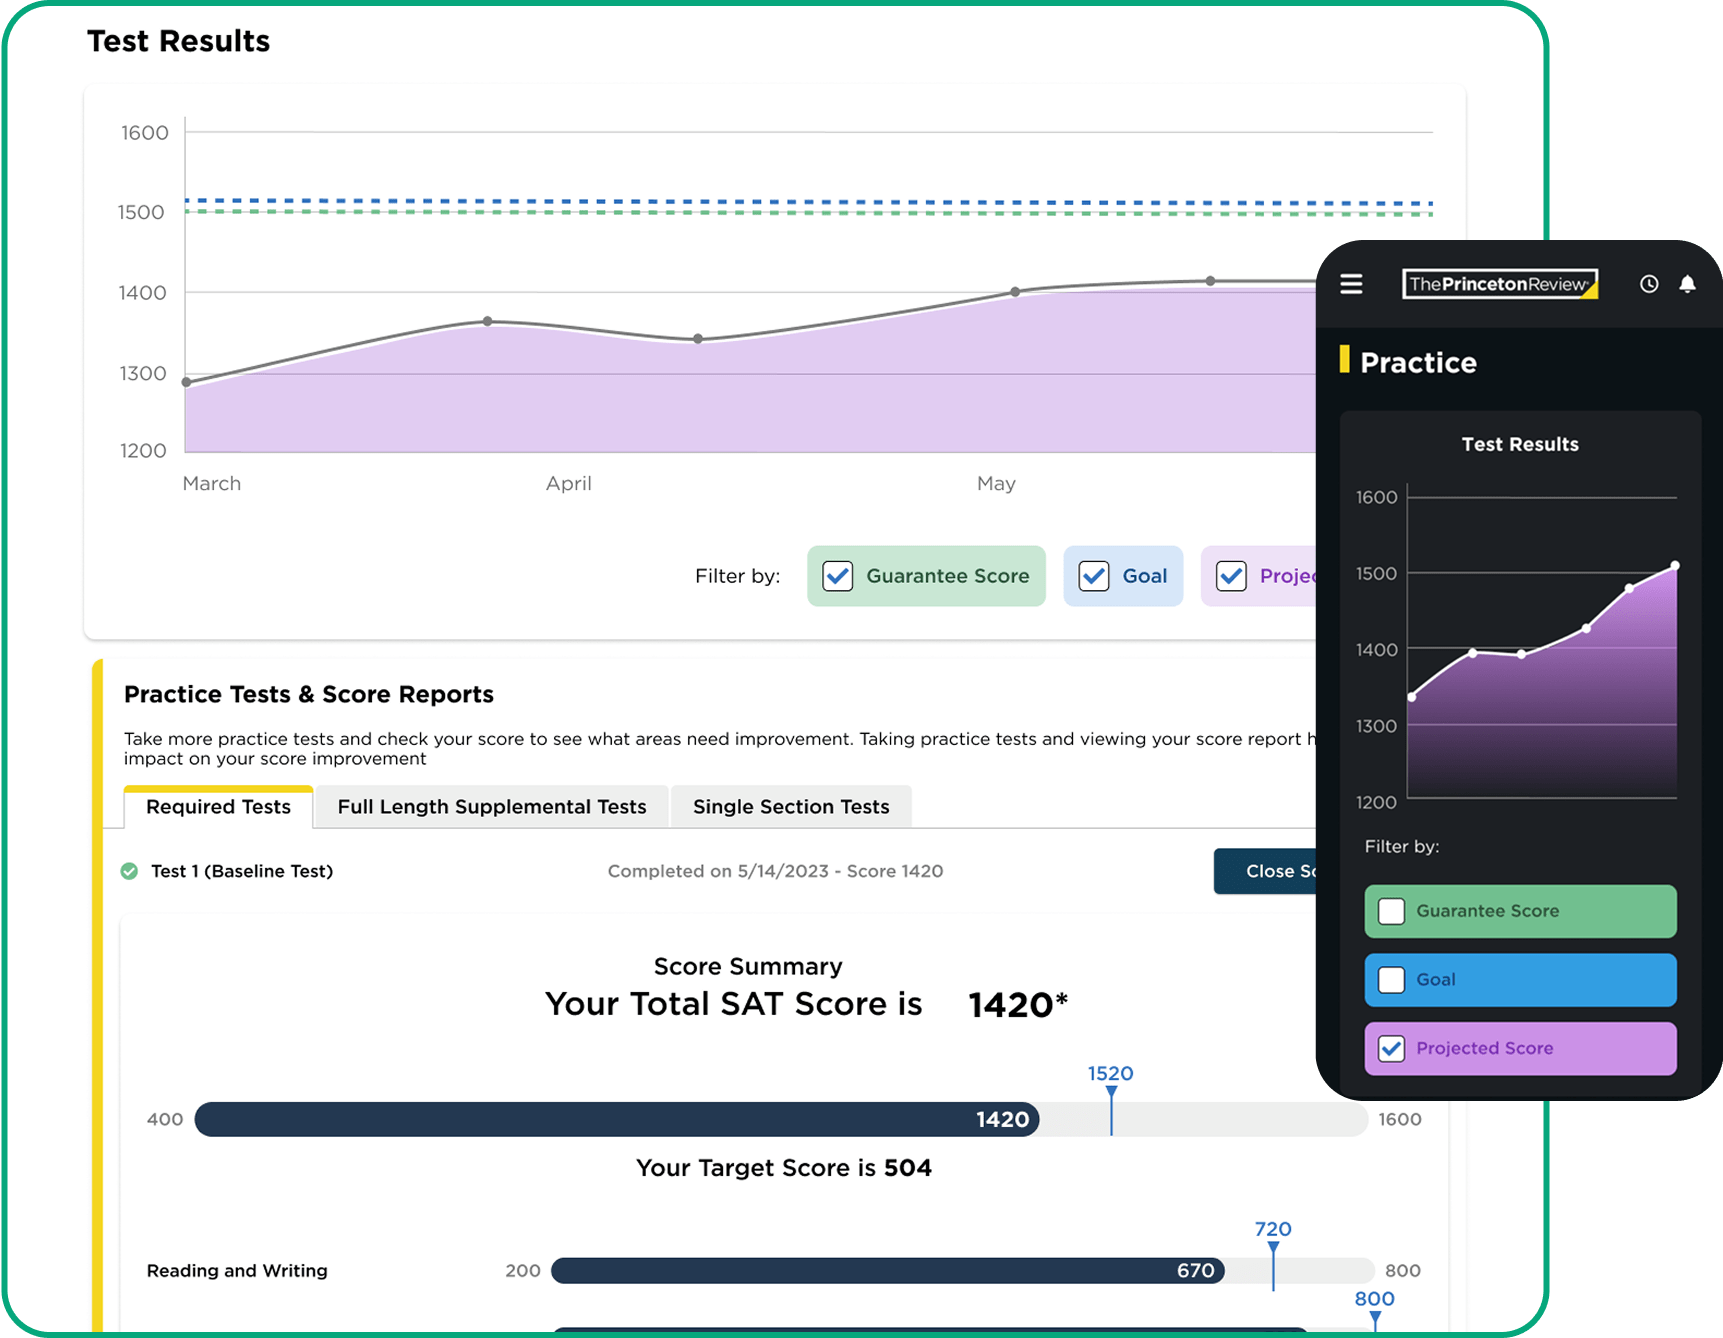Open the notifications bell icon
Image resolution: width=1723 pixels, height=1338 pixels.
(1687, 285)
